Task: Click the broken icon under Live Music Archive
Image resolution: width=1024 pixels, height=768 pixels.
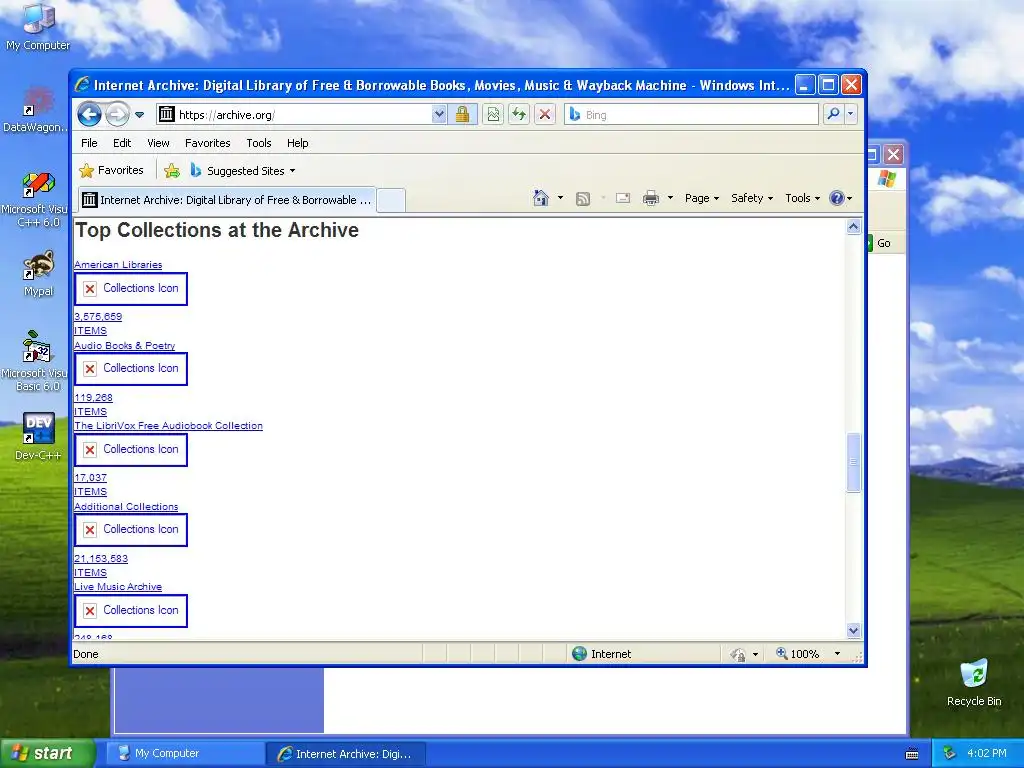Action: click(x=131, y=611)
